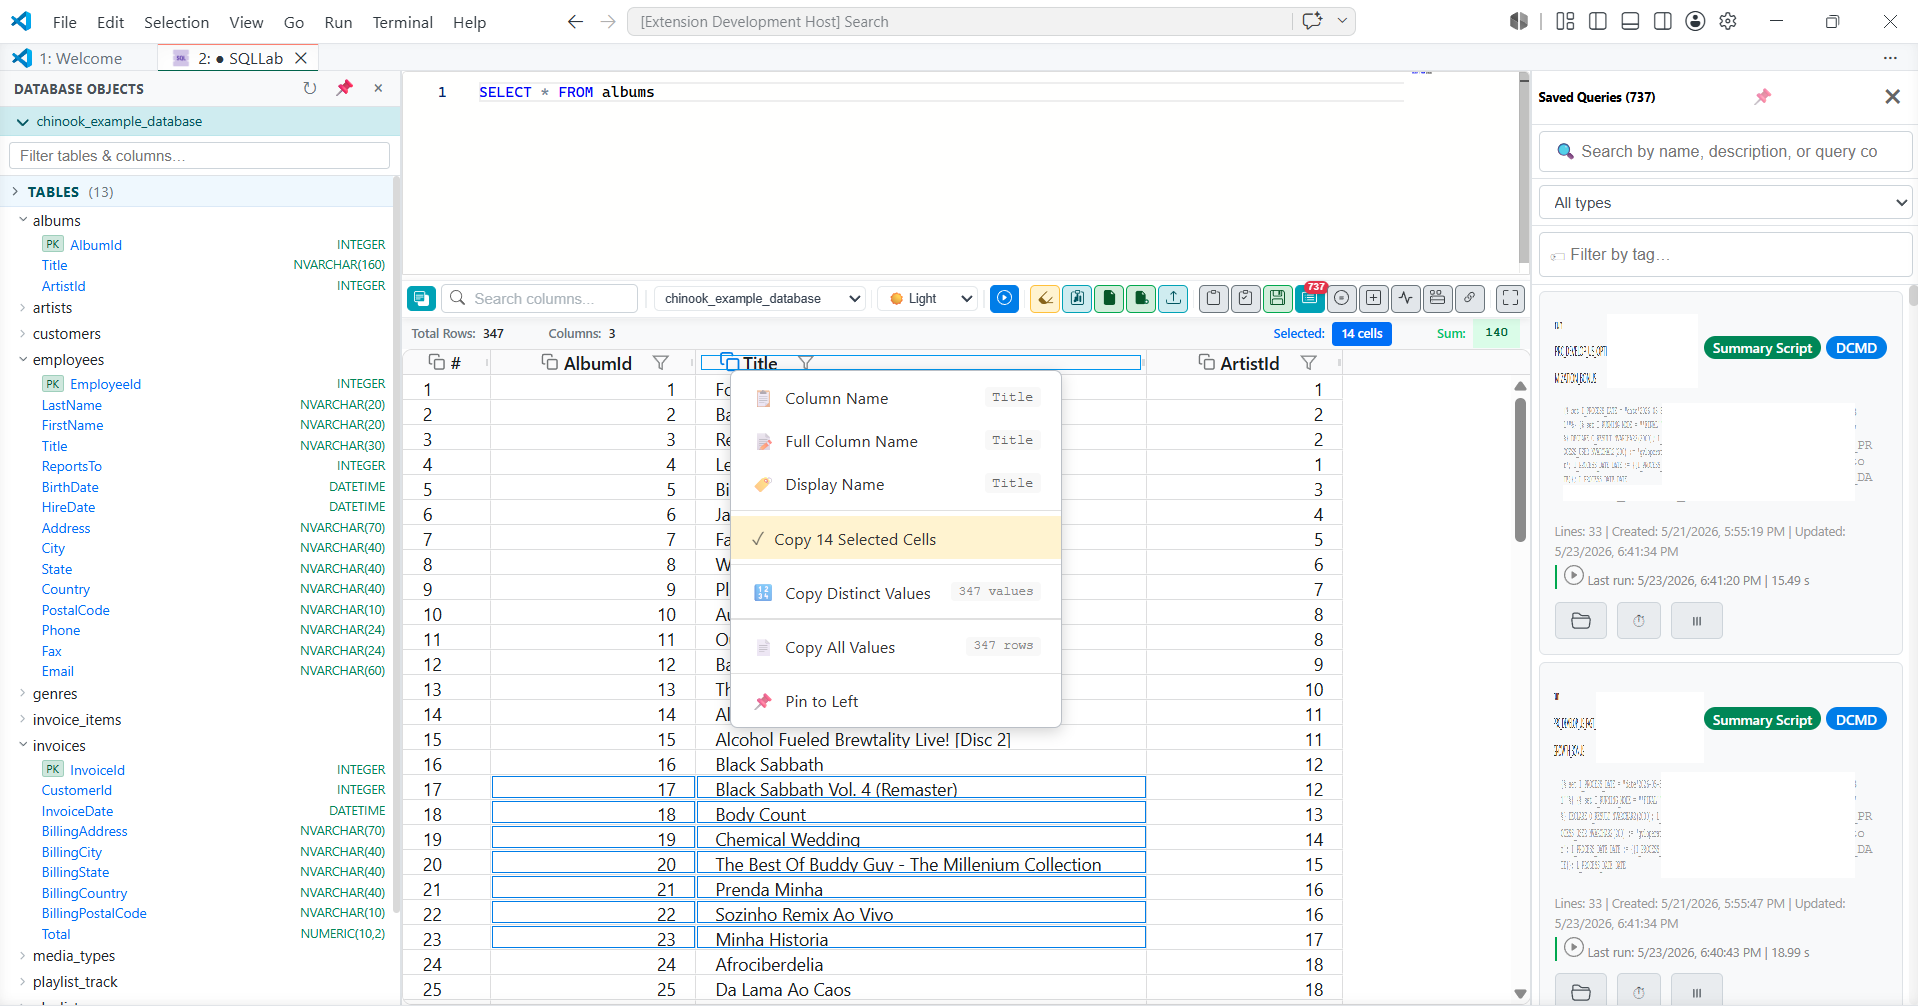Click copy icon on AlbumId column header
The image size is (1918, 1006).
(549, 362)
